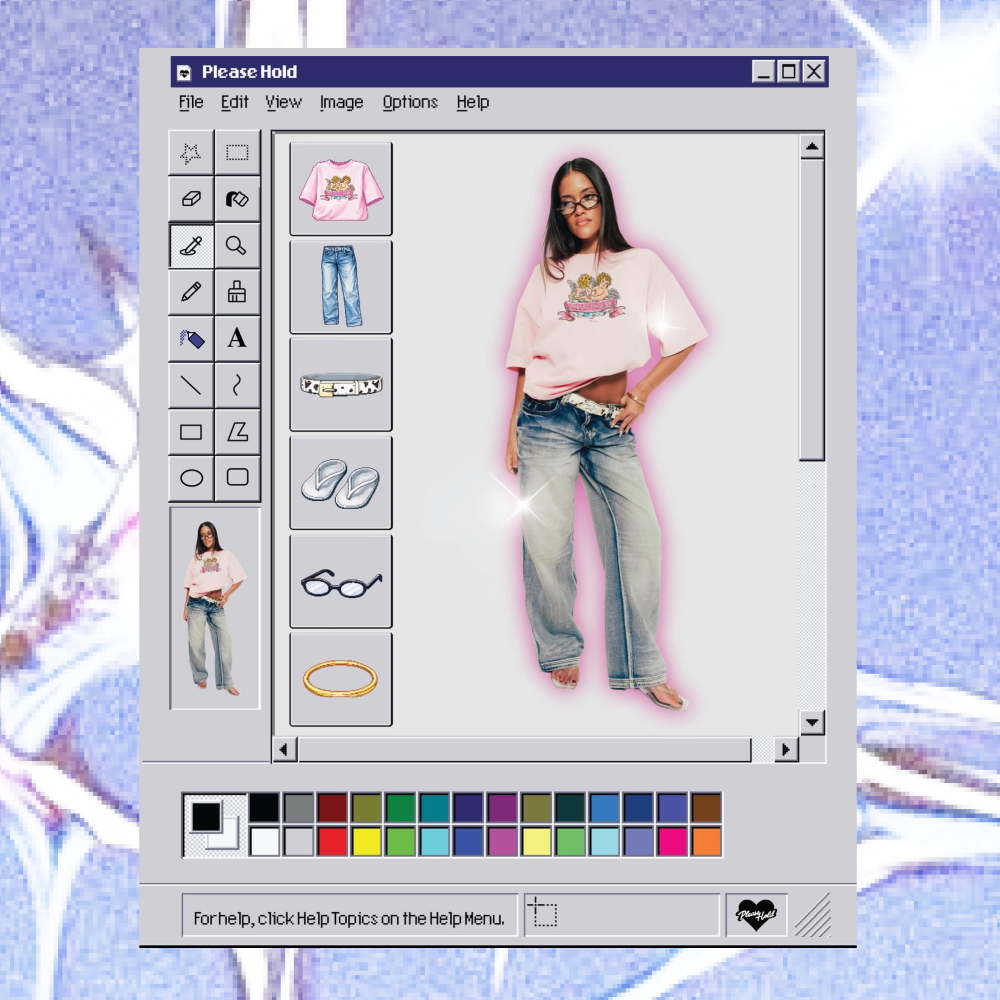Click the Please Hold heart logo
1000x1000 pixels.
tap(756, 915)
